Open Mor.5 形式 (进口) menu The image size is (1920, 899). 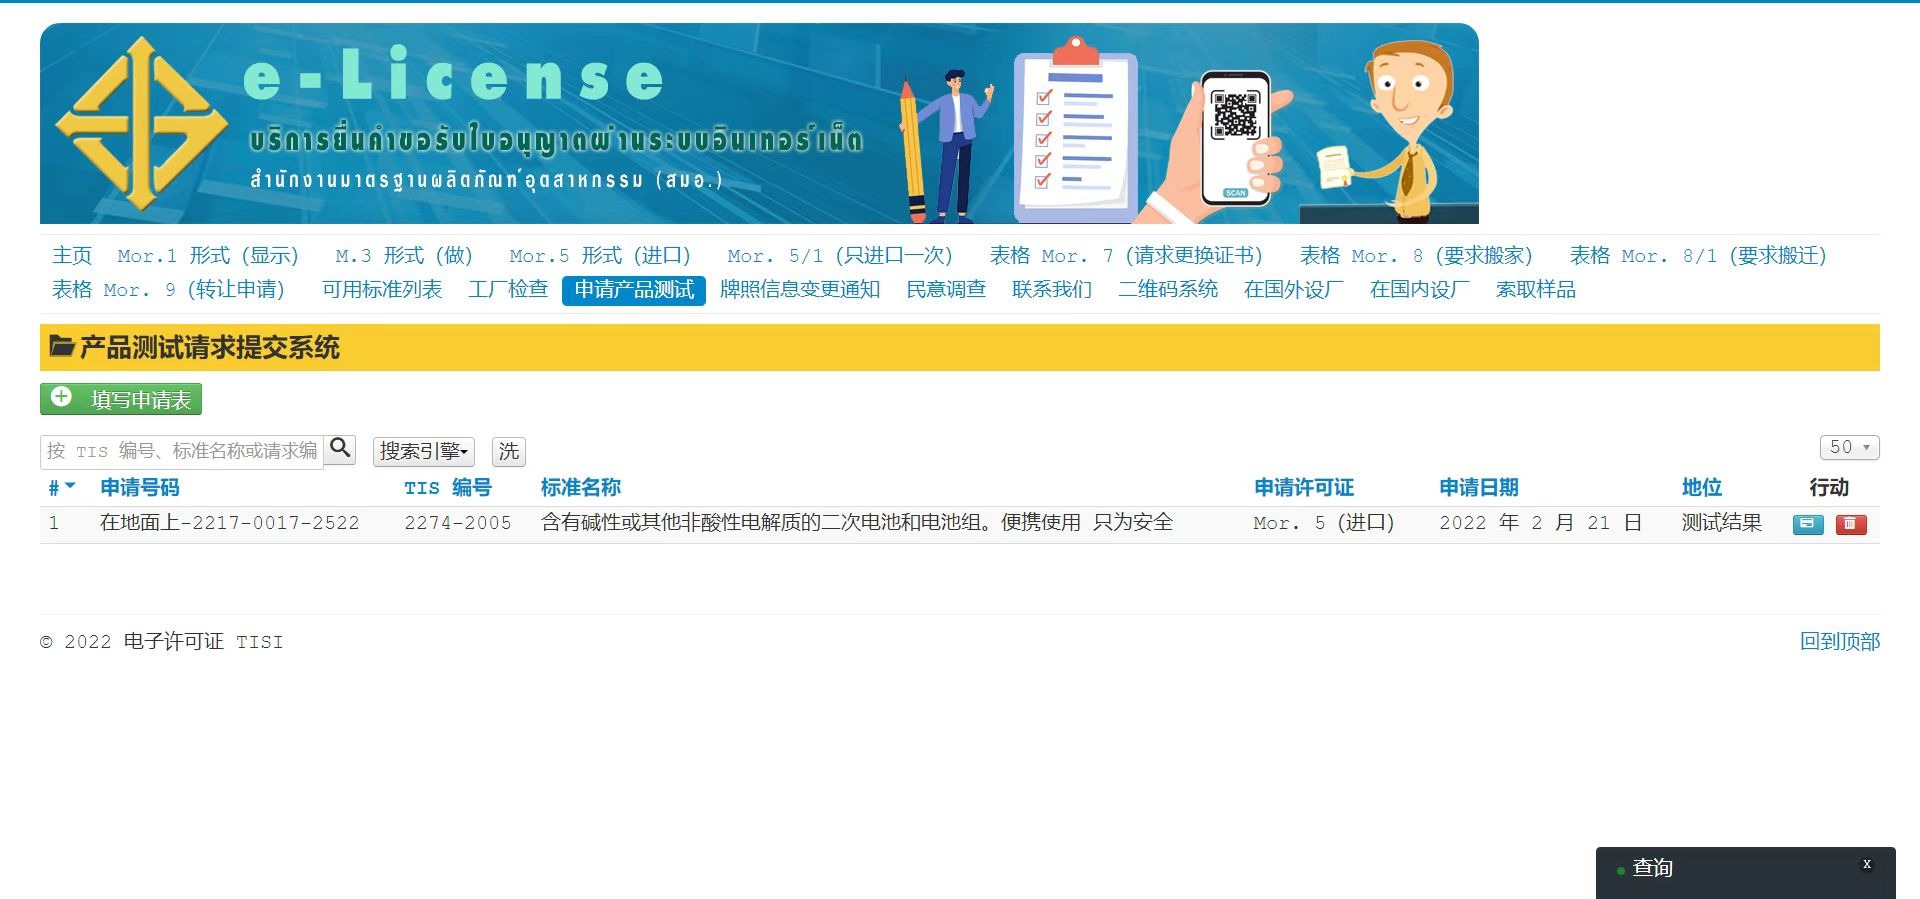pyautogui.click(x=600, y=256)
